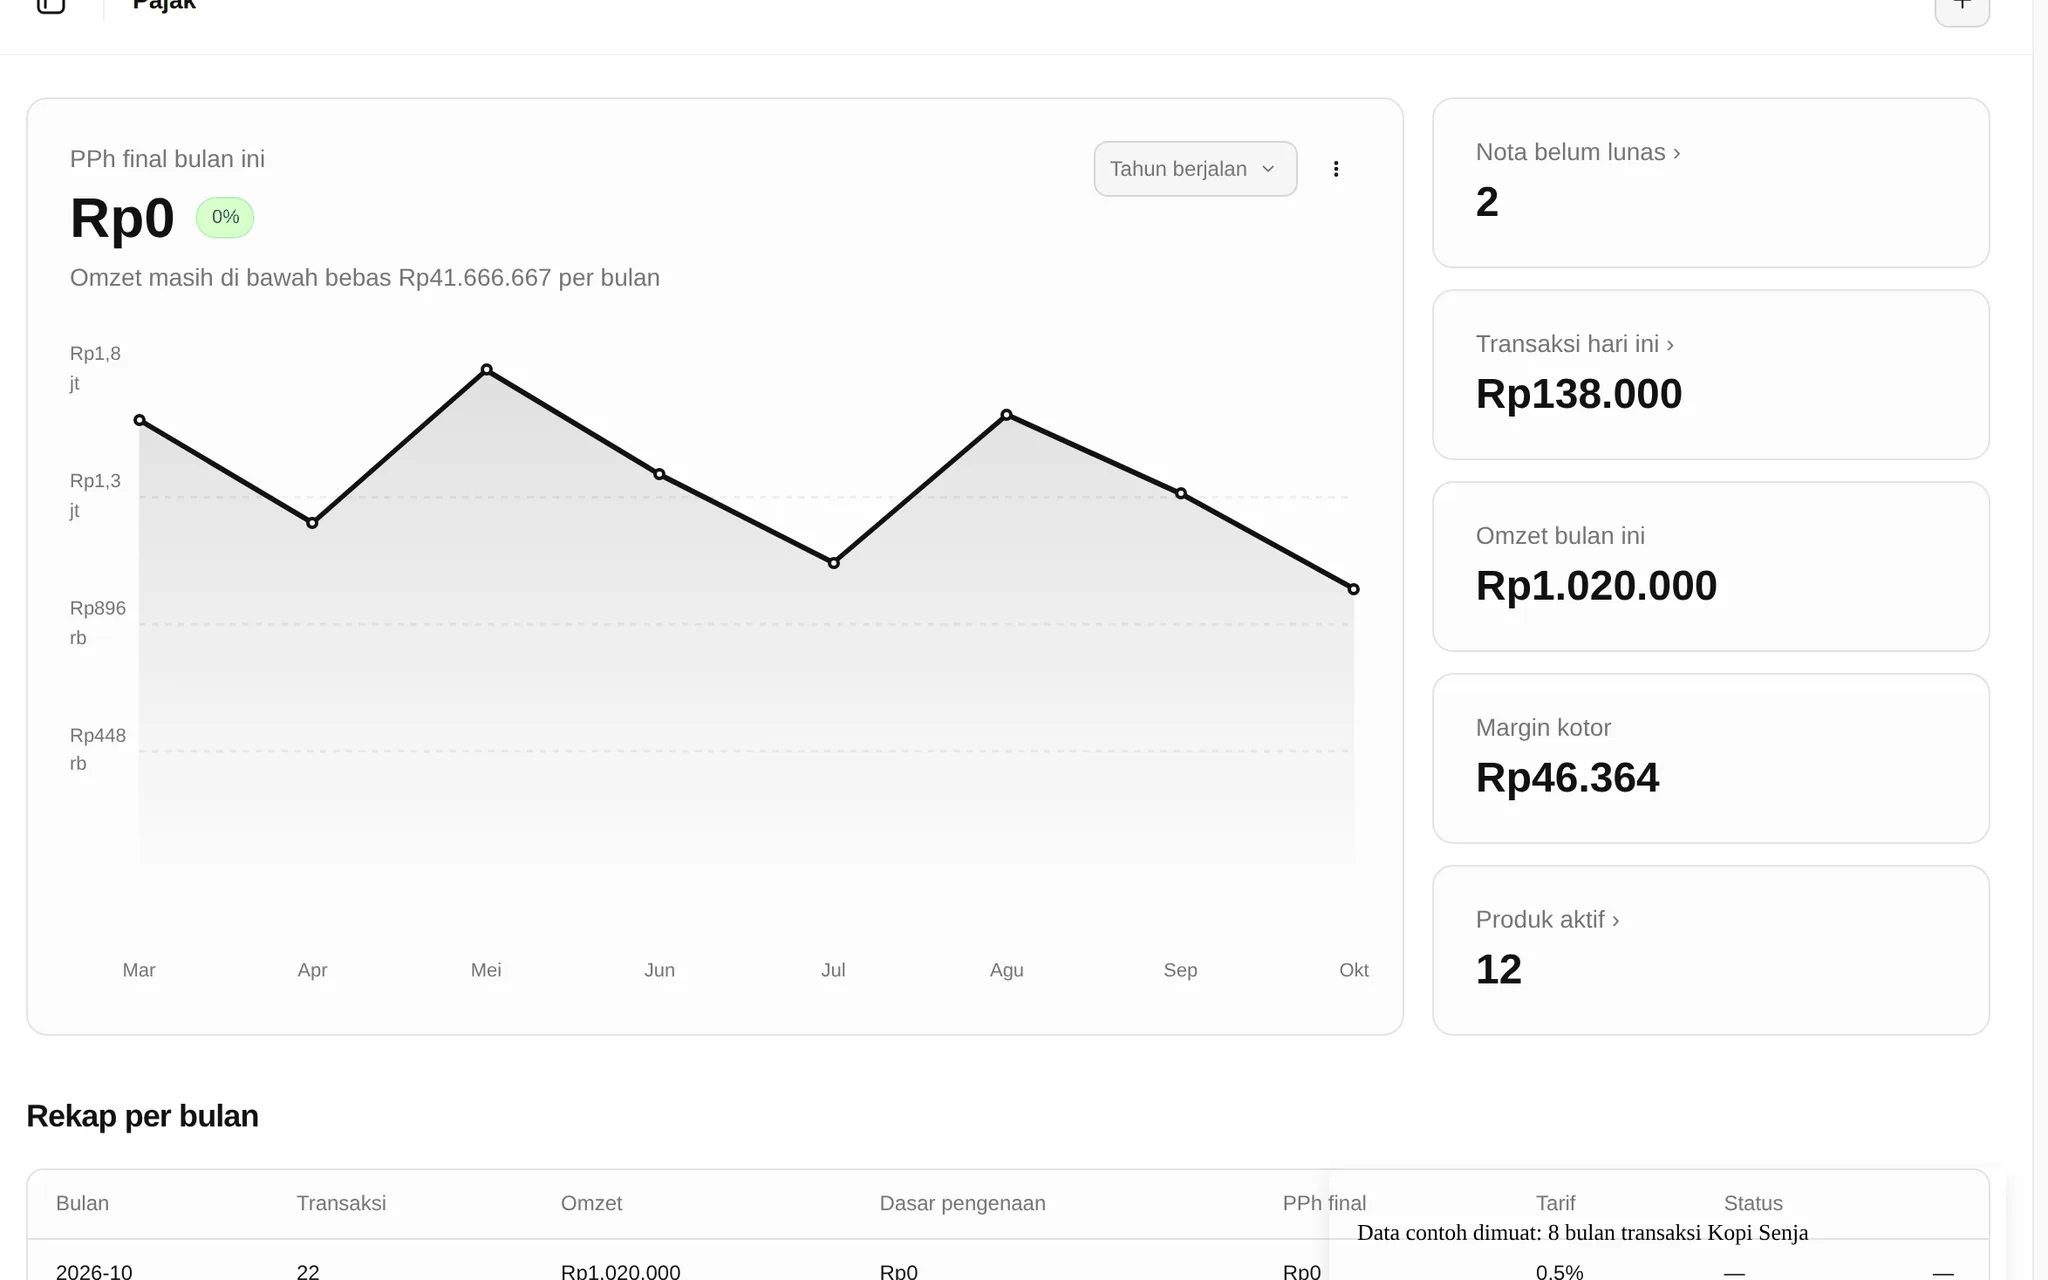This screenshot has width=2048, height=1280.
Task: Select the 2026-10 table row
Action: [x=1008, y=1266]
